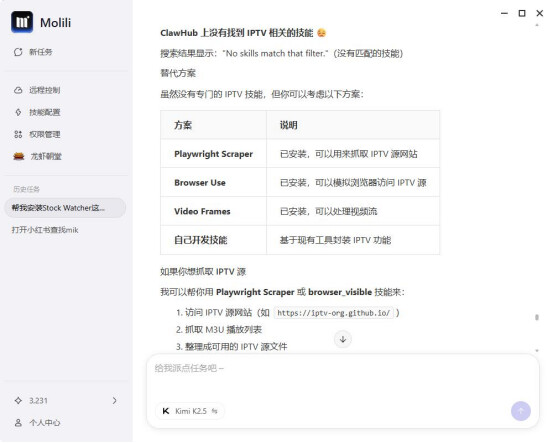Start a new task with 新任务 icon
553x443 pixels.
(x=18, y=52)
